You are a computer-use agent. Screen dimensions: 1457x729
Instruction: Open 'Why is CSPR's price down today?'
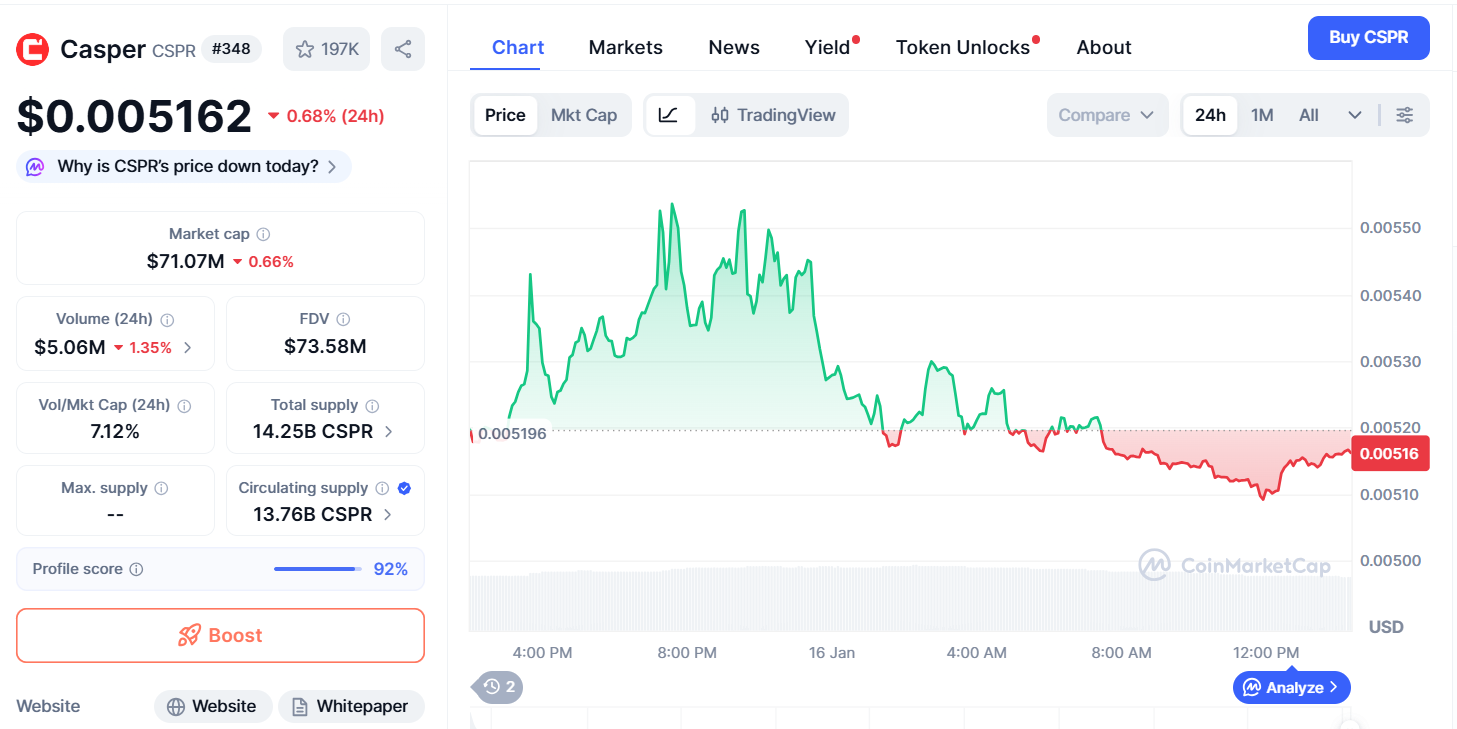(186, 166)
